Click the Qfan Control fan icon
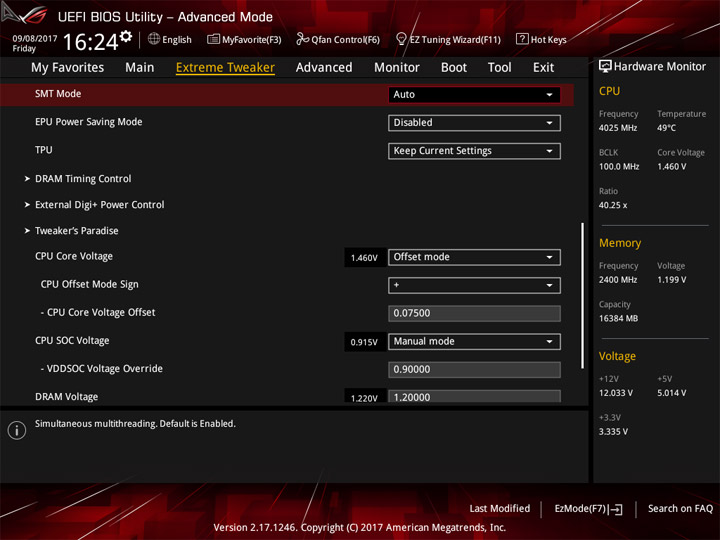This screenshot has width=720, height=540. click(302, 39)
